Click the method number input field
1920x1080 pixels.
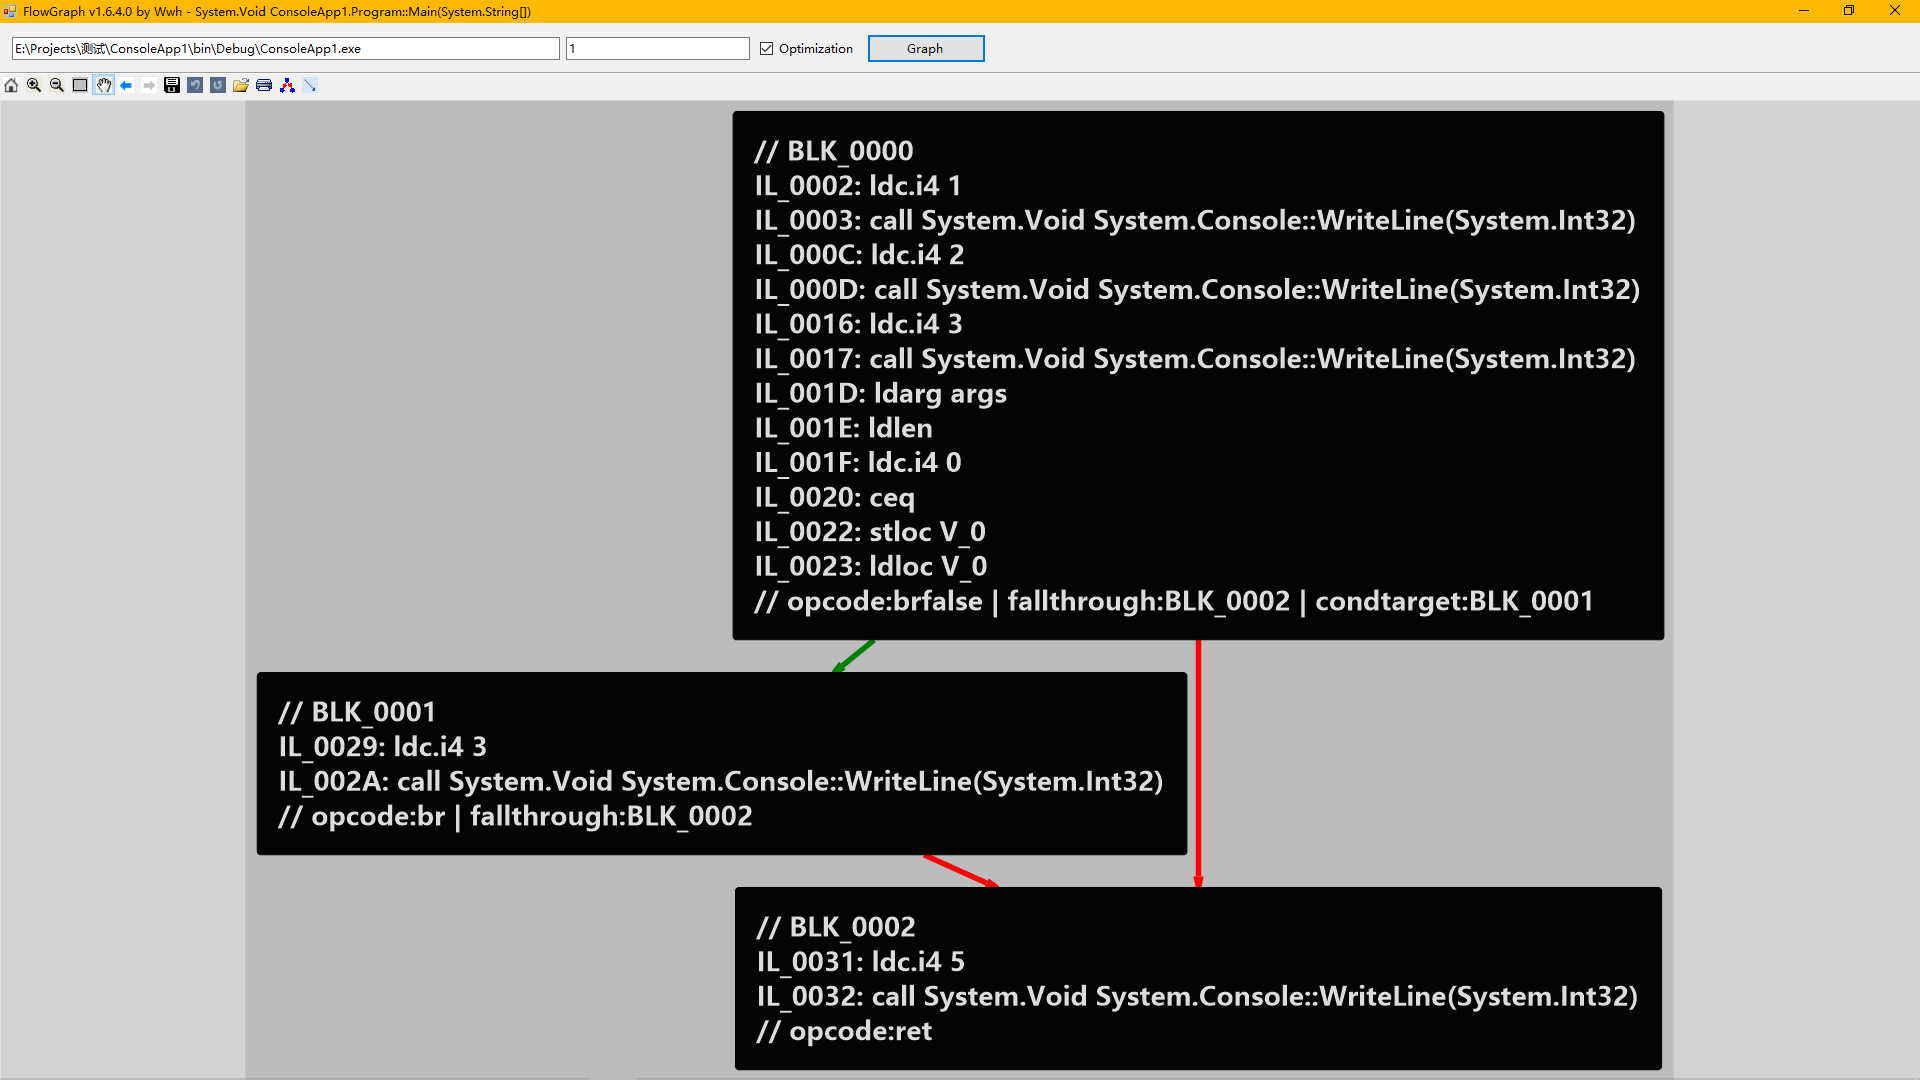657,48
